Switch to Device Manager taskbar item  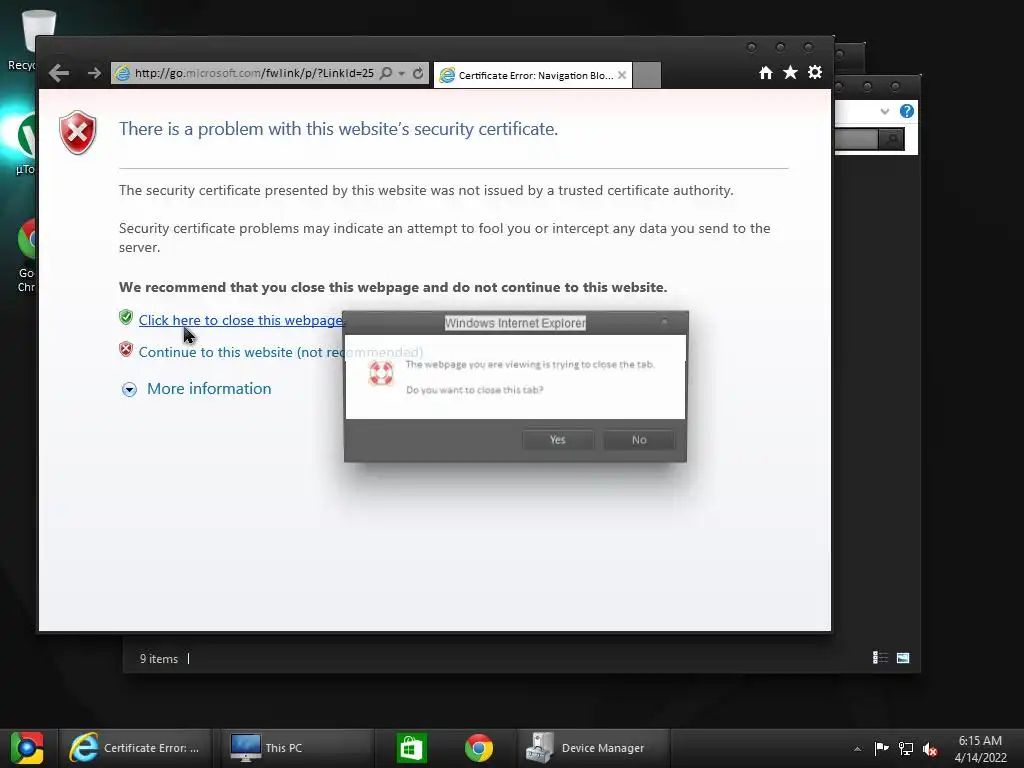[x=592, y=748]
